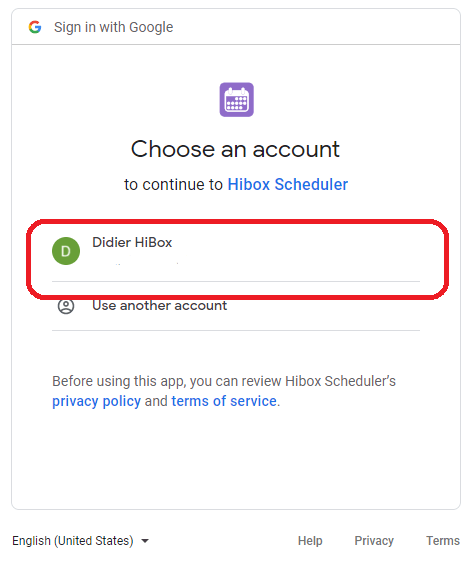This screenshot has width=474, height=561.
Task: Choose the Didier HiBox account name
Action: (x=132, y=243)
